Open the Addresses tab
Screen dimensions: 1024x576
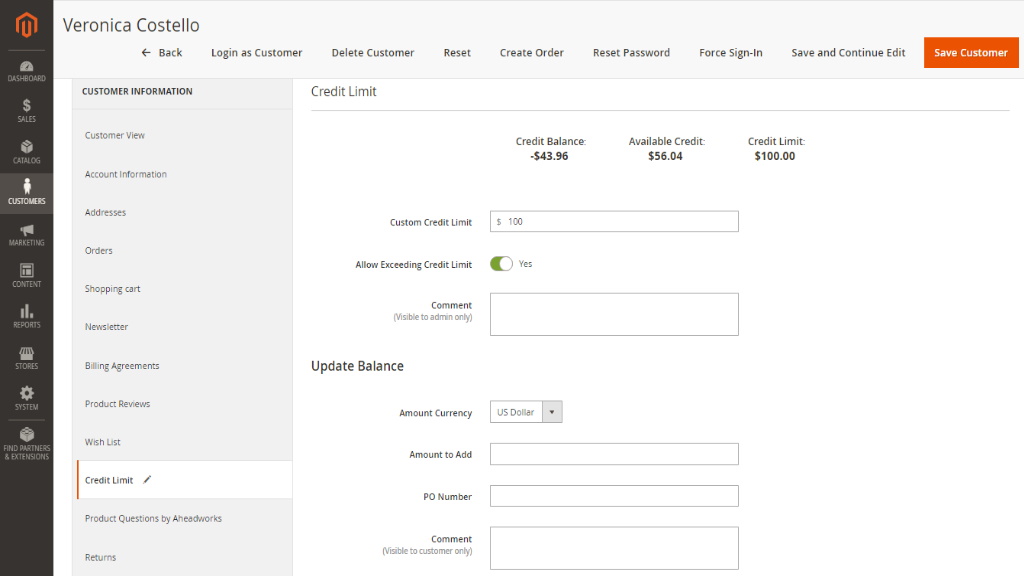click(x=105, y=212)
